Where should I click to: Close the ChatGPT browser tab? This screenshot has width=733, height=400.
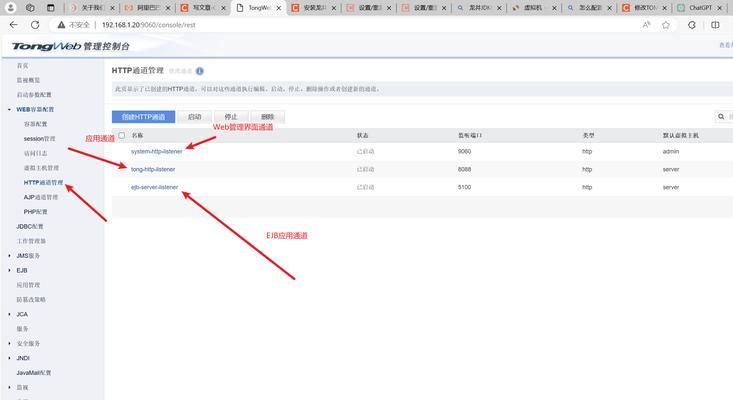click(x=720, y=8)
